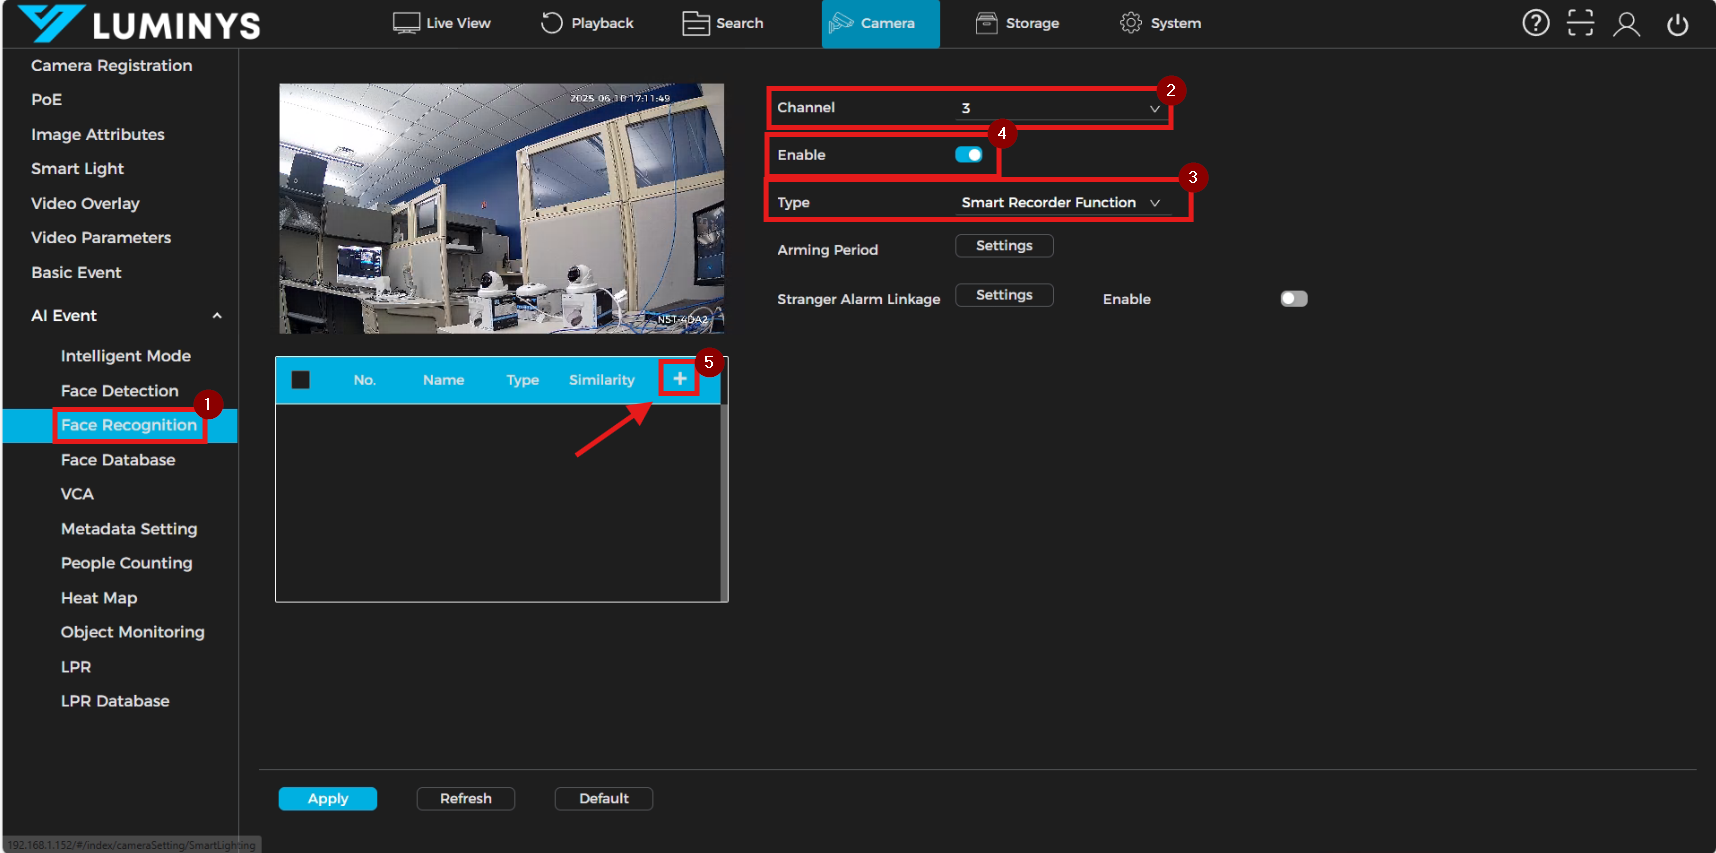Click the camera preview video
Image resolution: width=1716 pixels, height=853 pixels.
click(x=501, y=208)
